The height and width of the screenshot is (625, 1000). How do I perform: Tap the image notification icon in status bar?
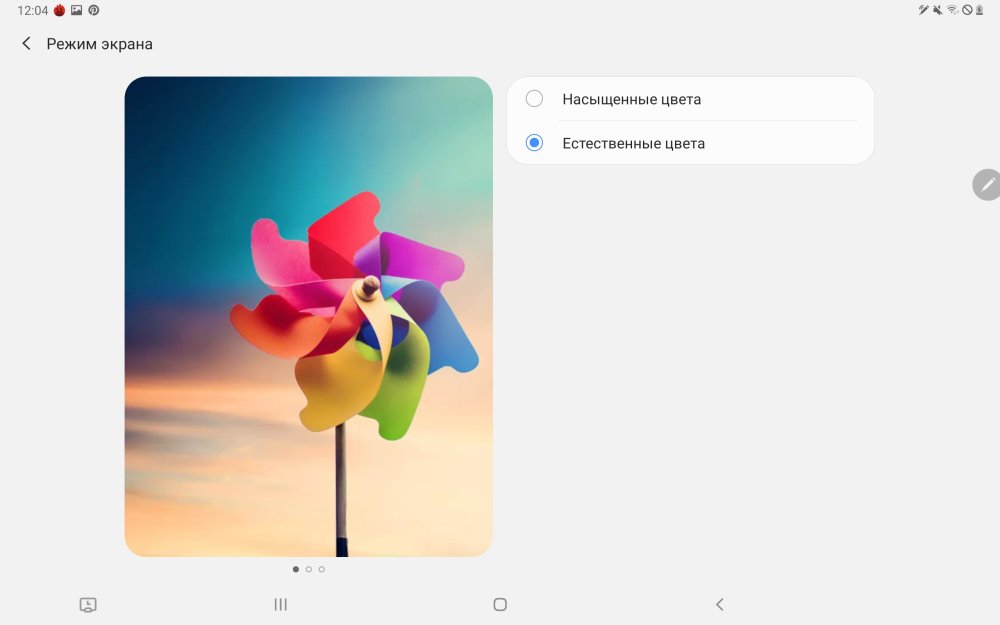click(76, 10)
